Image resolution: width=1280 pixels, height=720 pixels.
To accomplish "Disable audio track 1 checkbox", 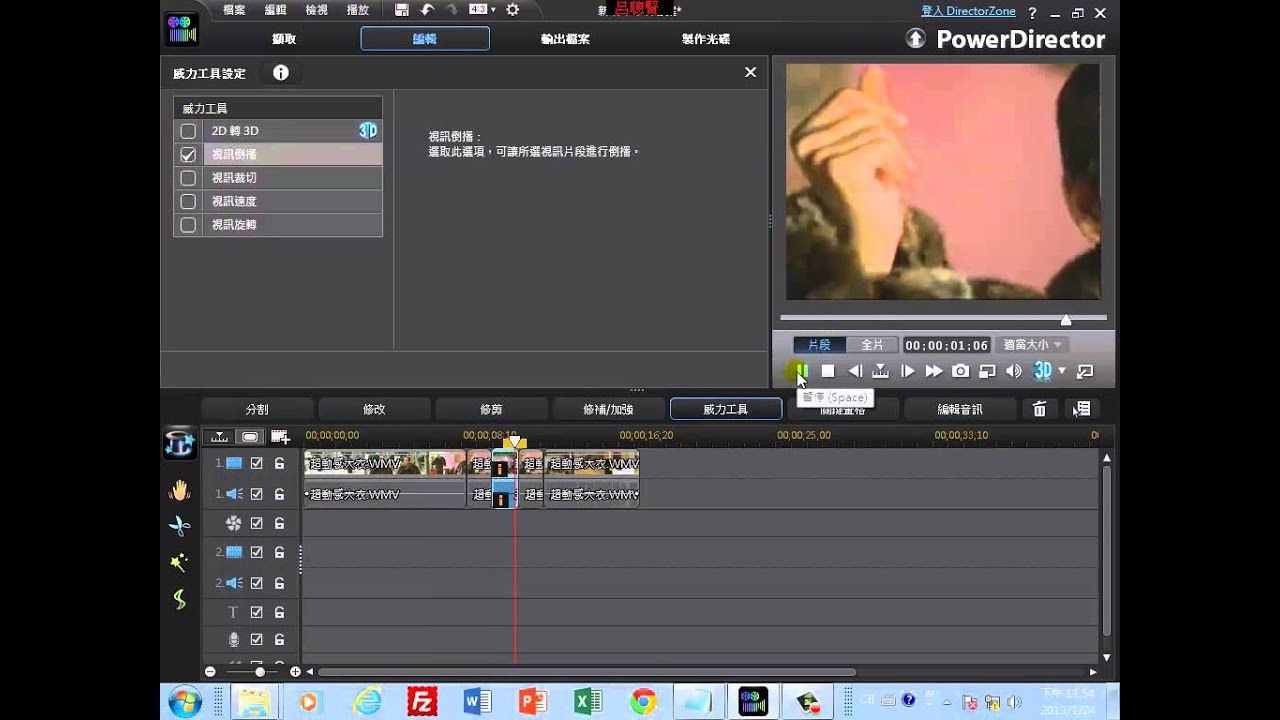I will pos(257,493).
